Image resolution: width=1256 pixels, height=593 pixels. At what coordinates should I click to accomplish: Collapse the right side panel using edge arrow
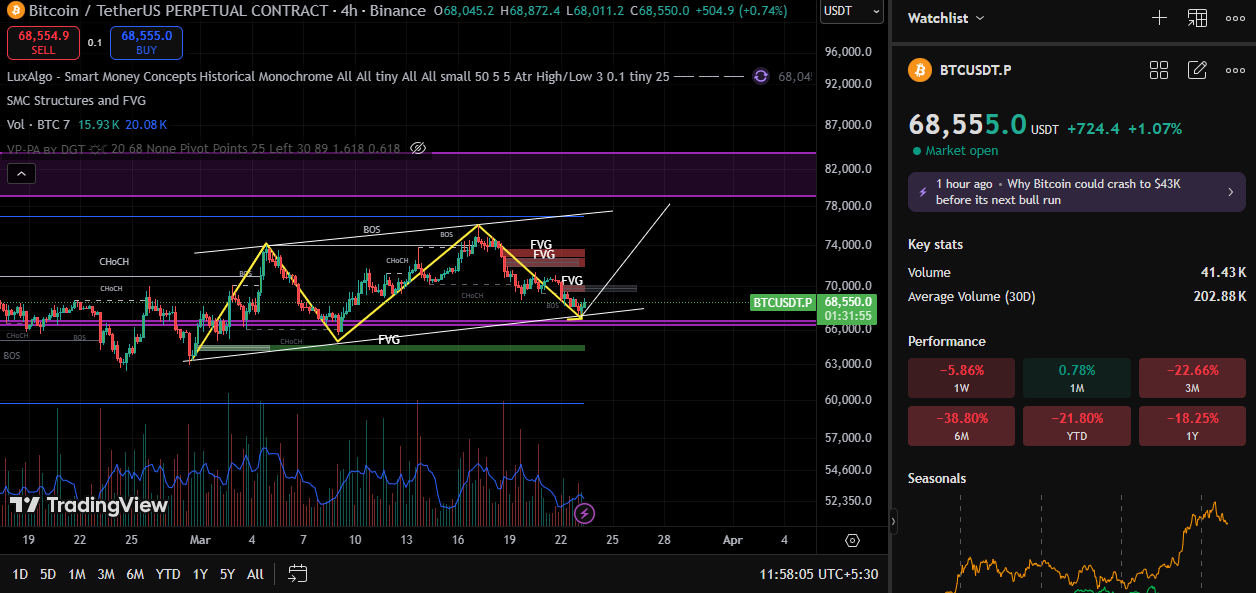click(x=893, y=521)
